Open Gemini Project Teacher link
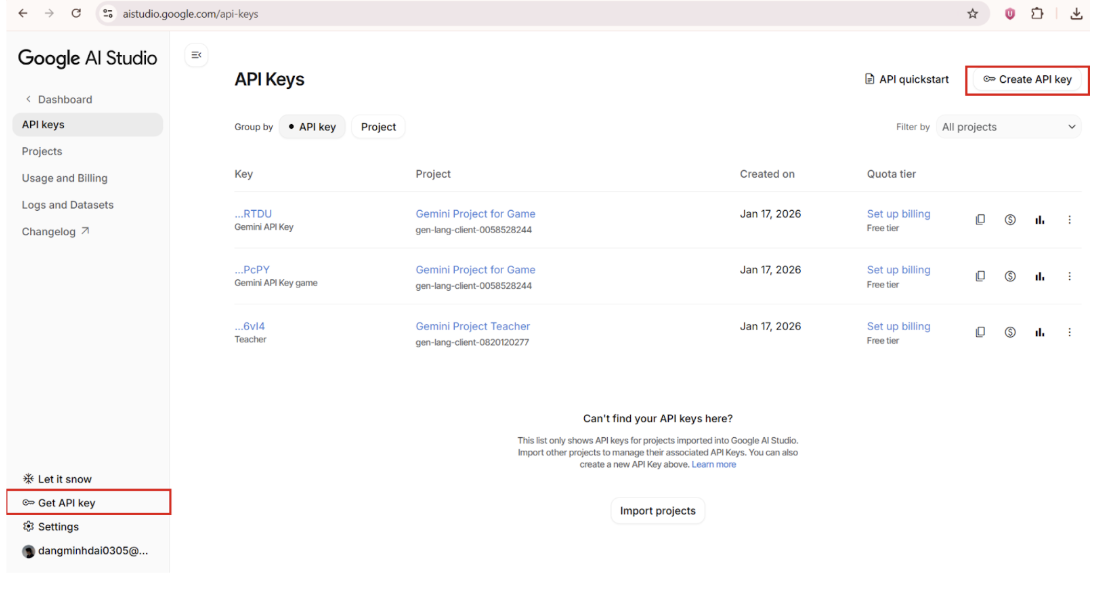The image size is (1110, 590). (x=472, y=326)
